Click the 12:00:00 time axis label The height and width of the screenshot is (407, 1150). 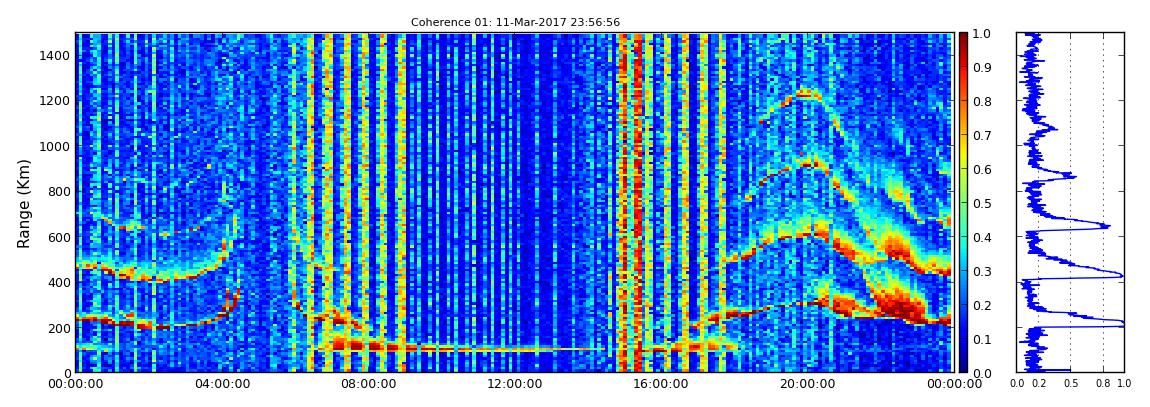point(513,384)
